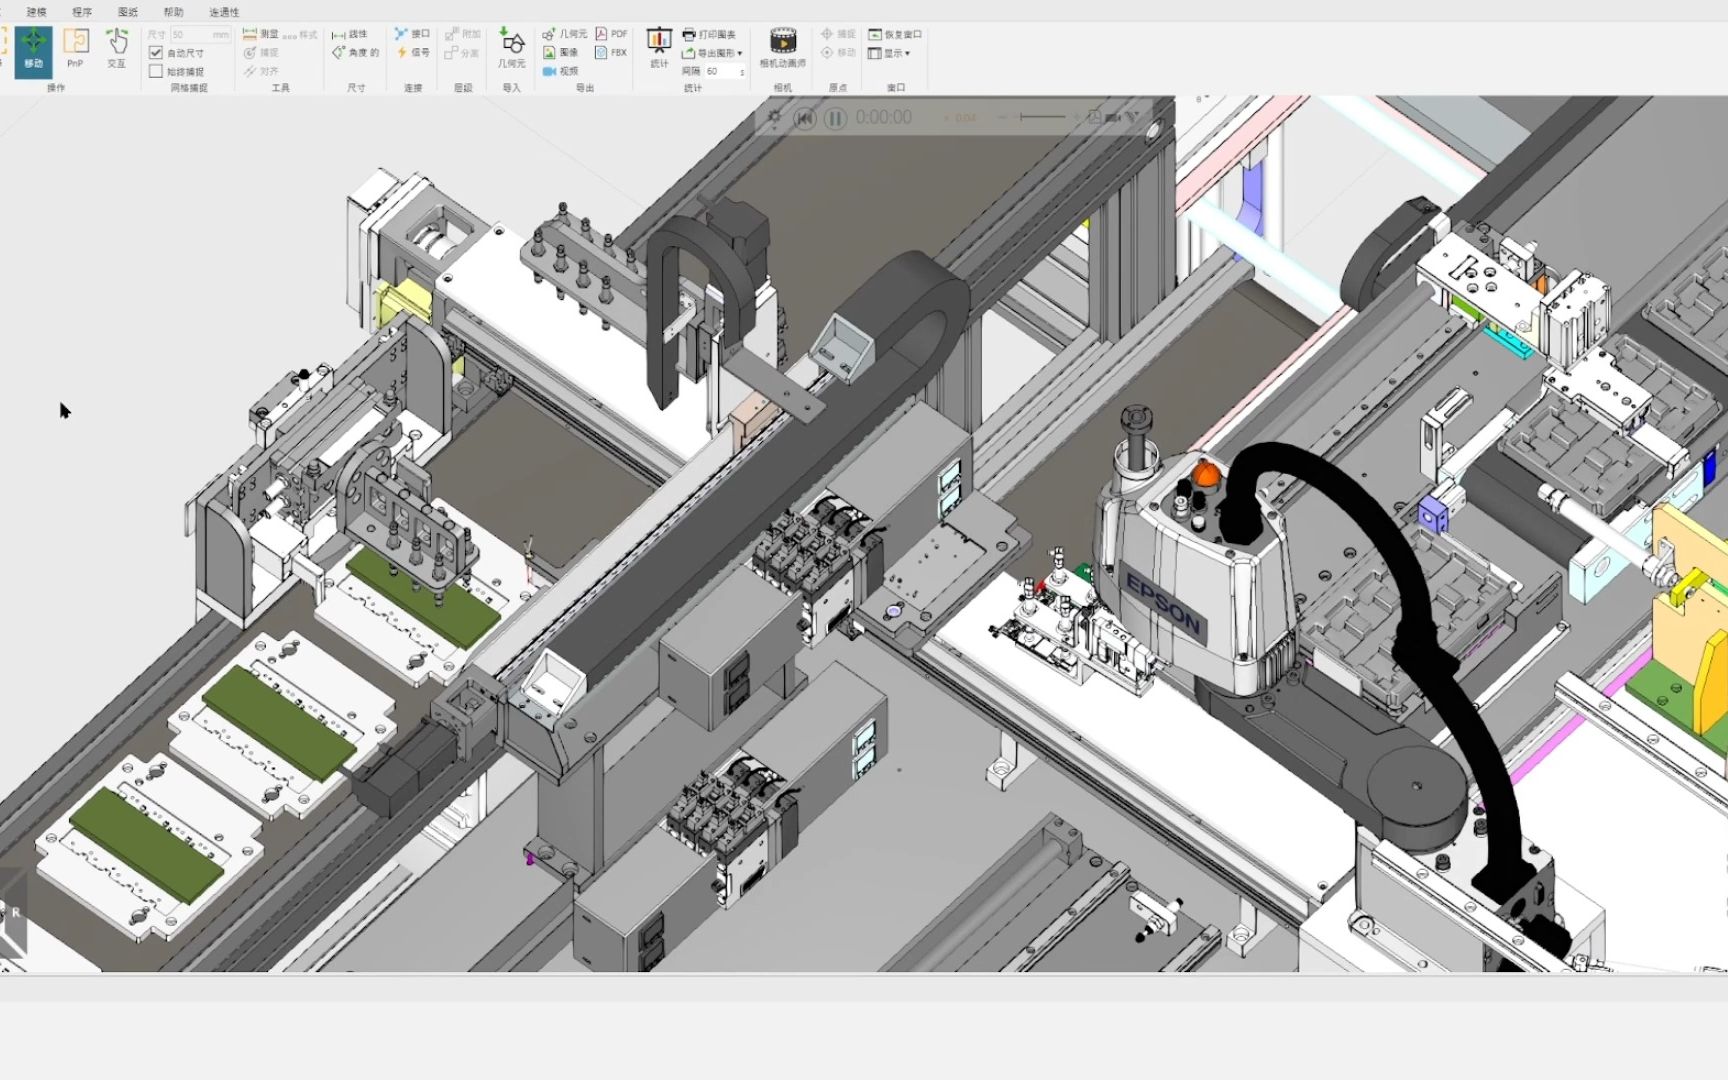Choose the 交互 interact hand tool
Screen dimensions: 1728x1080
click(117, 48)
